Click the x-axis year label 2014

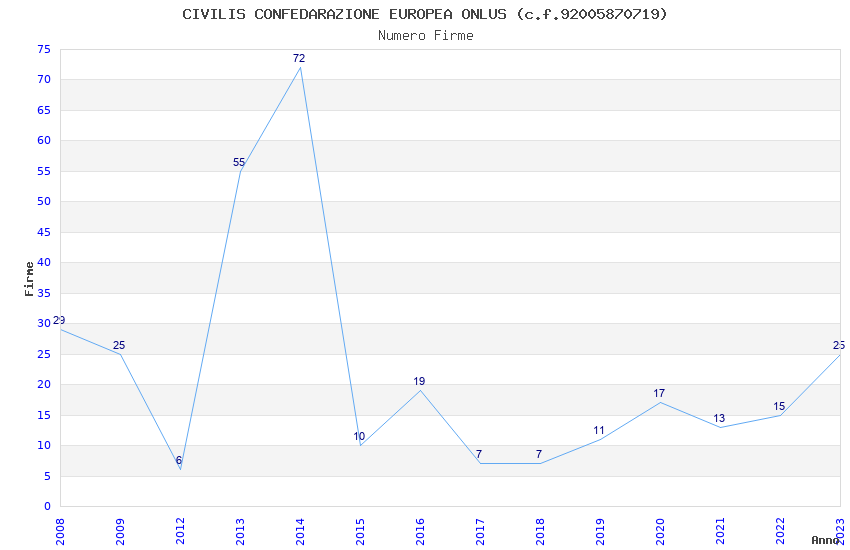(300, 531)
